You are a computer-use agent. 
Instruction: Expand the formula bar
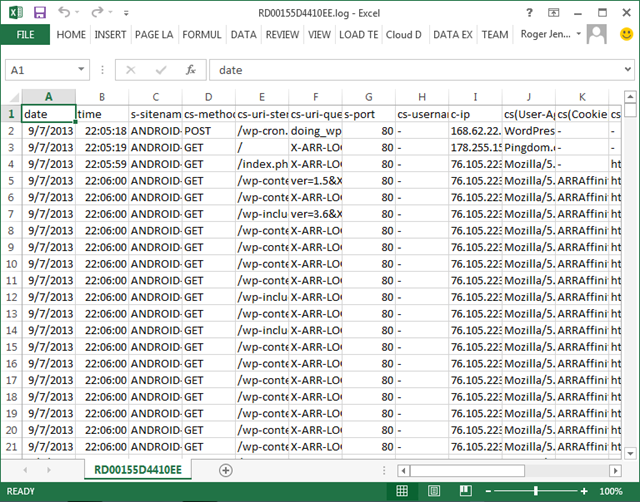(x=628, y=69)
